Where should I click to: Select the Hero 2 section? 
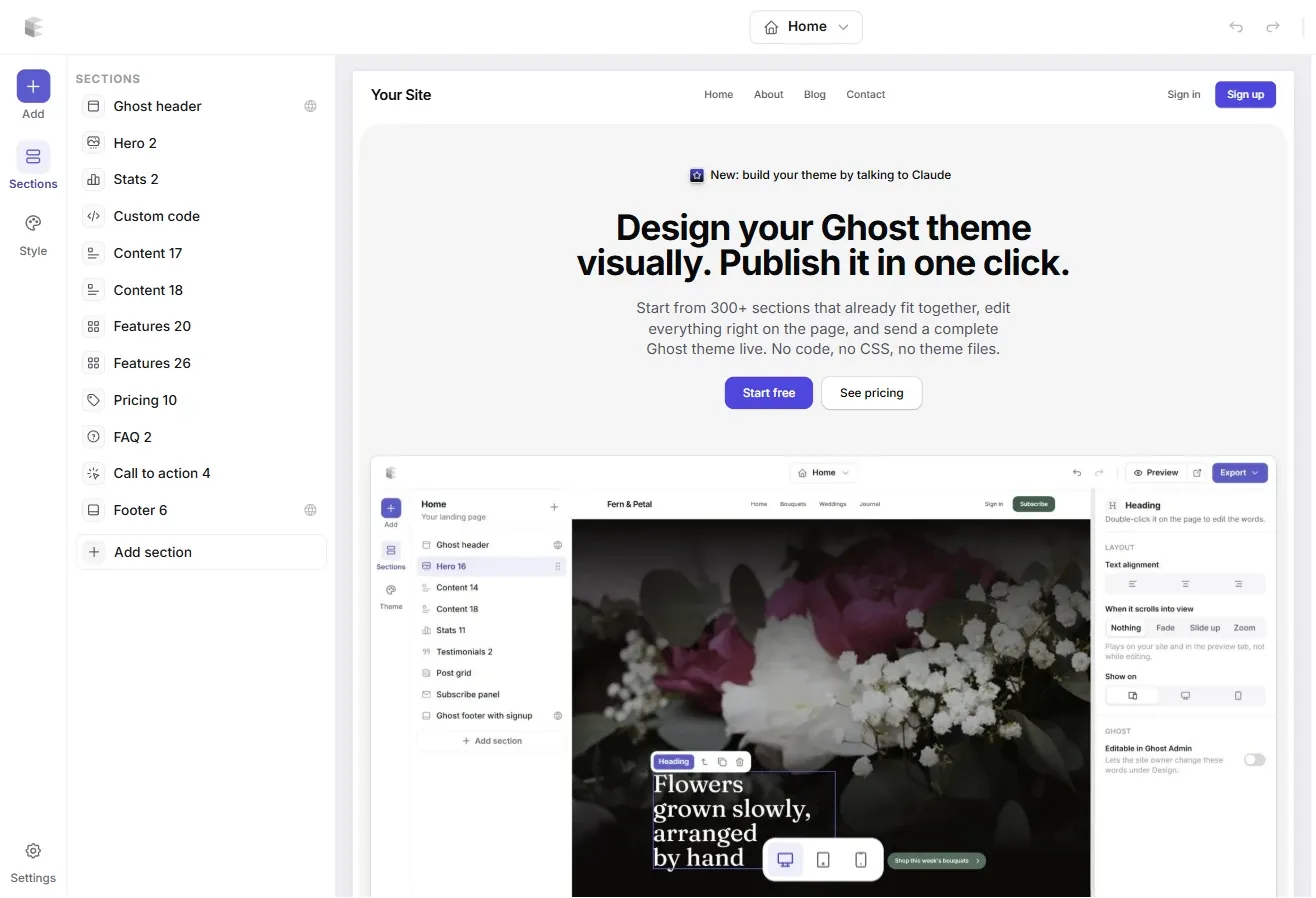(201, 143)
